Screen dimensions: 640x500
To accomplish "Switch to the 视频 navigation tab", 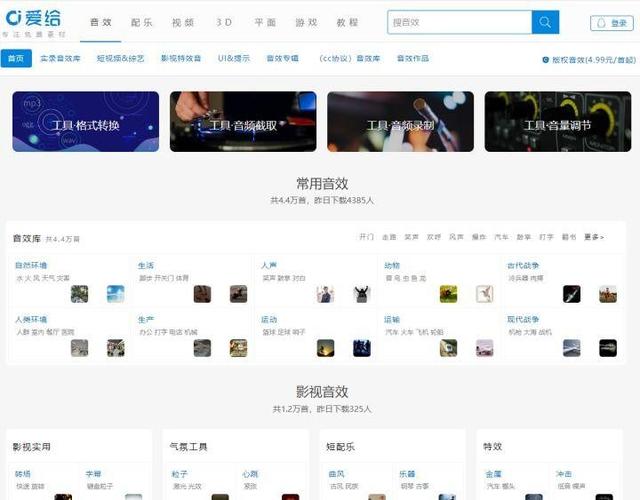I will tap(183, 22).
